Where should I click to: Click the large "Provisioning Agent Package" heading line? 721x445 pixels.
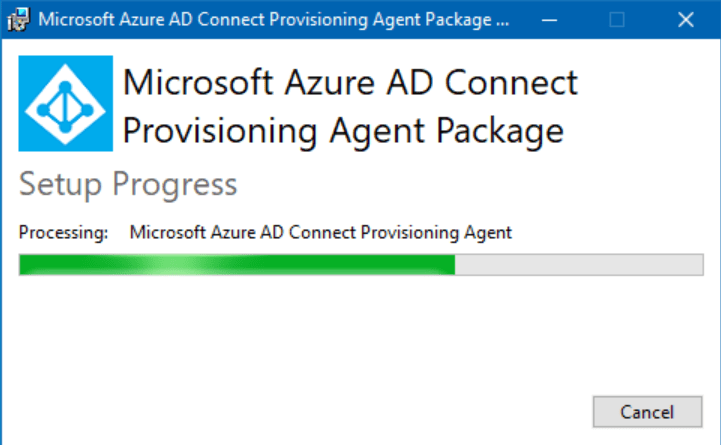(x=343, y=132)
